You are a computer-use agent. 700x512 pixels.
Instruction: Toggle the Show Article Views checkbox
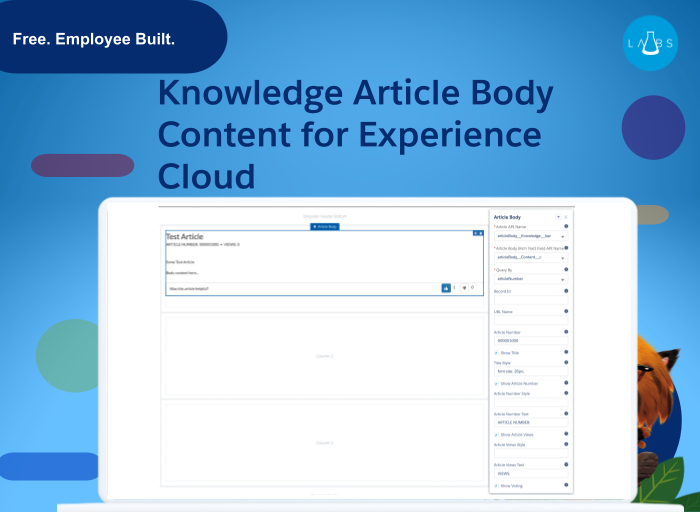click(497, 434)
